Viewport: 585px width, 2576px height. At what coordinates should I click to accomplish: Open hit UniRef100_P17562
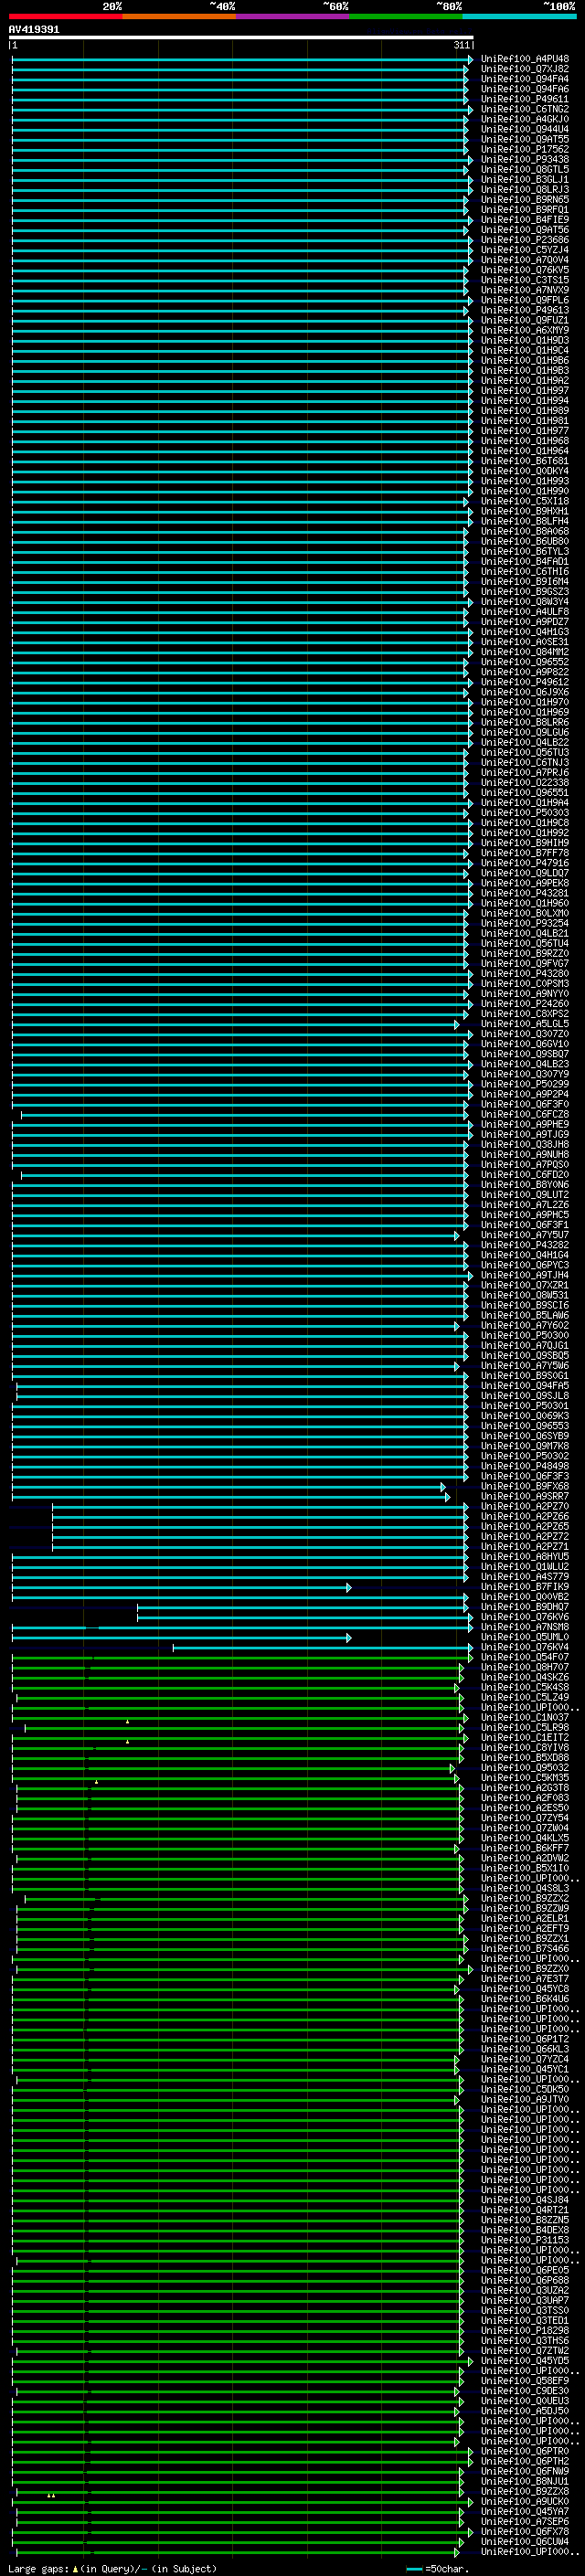pyautogui.click(x=525, y=149)
